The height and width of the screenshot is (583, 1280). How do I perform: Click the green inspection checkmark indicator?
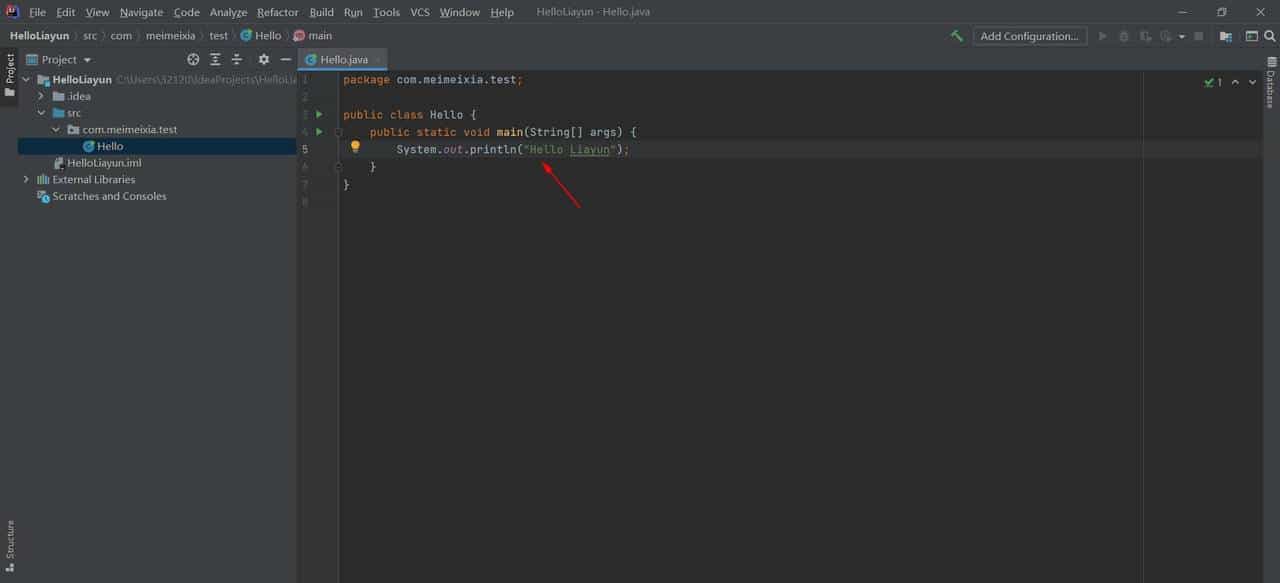(x=1209, y=82)
